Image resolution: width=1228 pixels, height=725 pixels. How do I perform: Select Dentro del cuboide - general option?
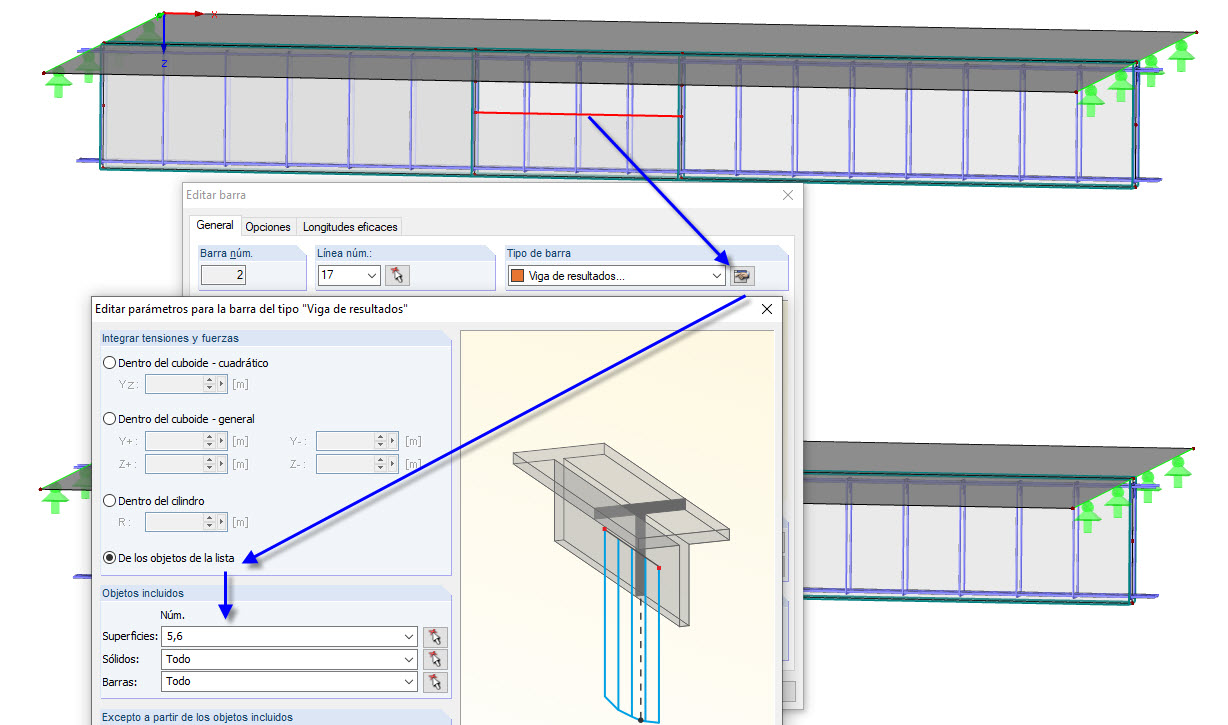coord(179,419)
